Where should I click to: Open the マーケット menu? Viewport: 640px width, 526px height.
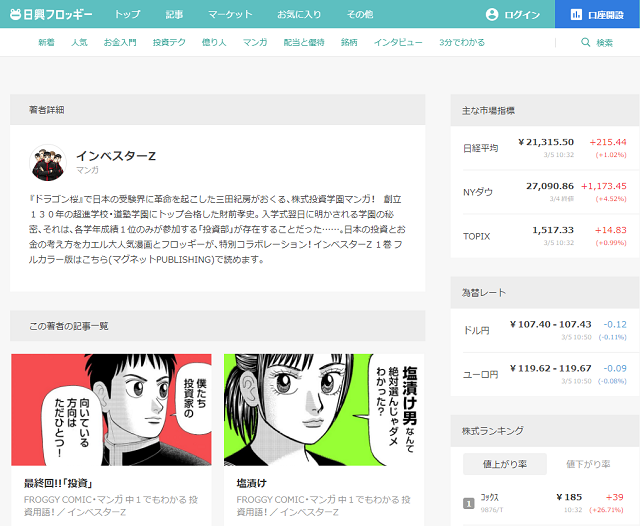click(230, 14)
